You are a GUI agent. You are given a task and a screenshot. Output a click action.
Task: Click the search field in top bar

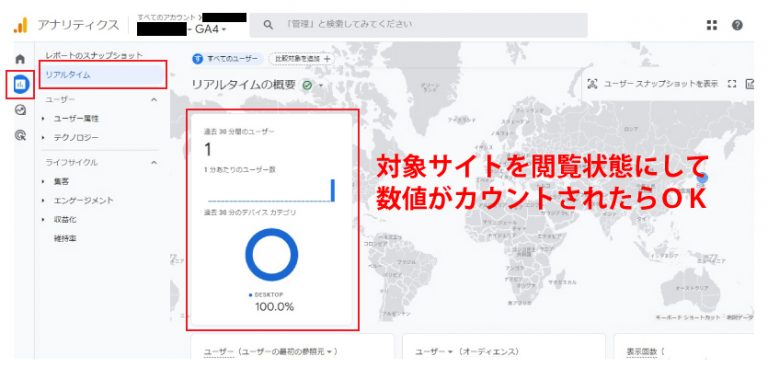coord(418,25)
